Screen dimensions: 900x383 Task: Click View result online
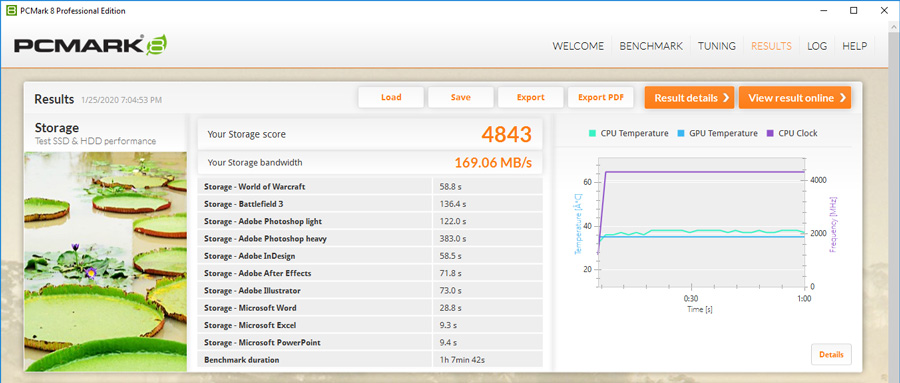click(x=794, y=98)
